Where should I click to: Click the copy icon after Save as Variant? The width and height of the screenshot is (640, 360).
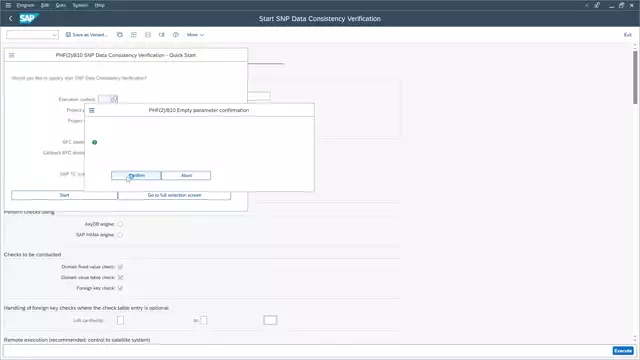[x=120, y=35]
